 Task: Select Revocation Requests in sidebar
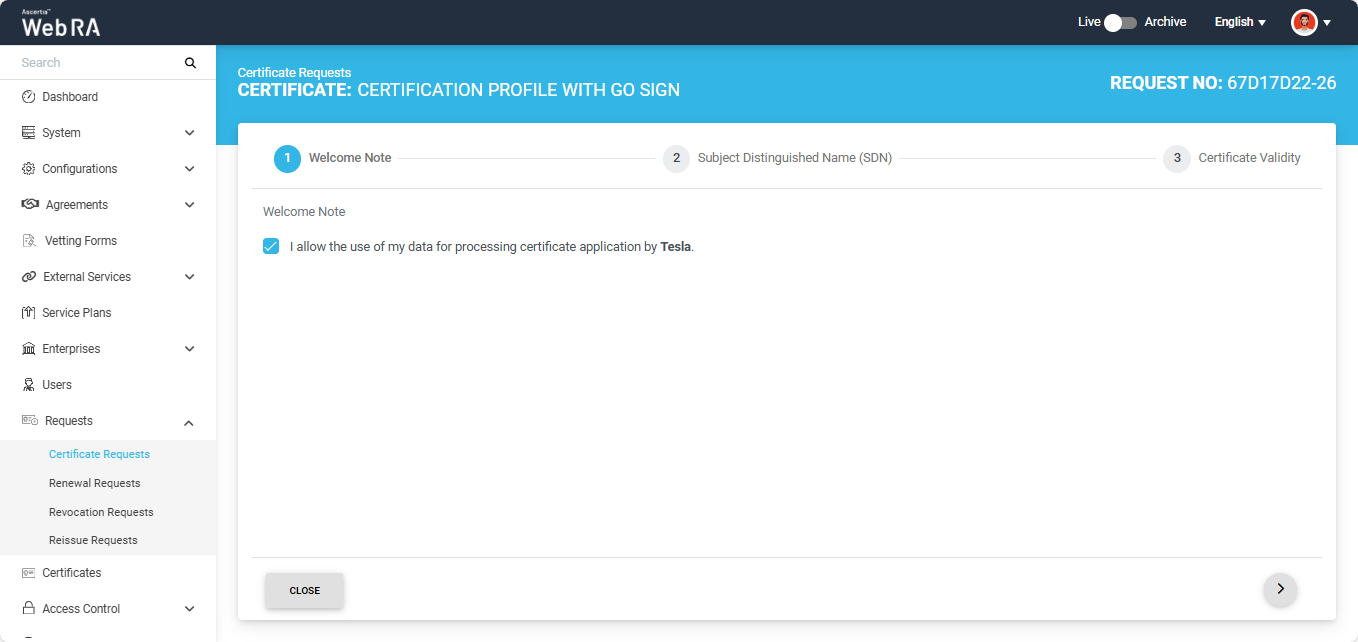101,512
